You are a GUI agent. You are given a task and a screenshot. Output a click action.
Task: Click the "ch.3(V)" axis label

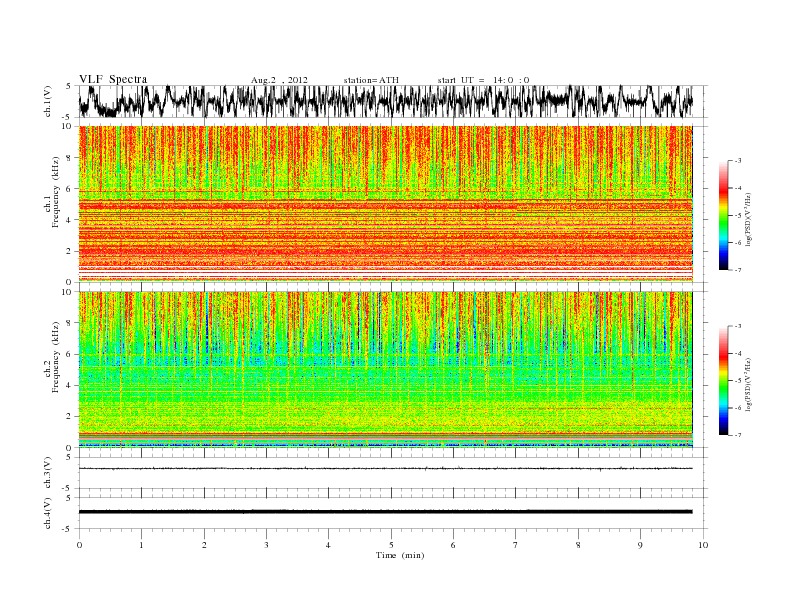(48, 473)
